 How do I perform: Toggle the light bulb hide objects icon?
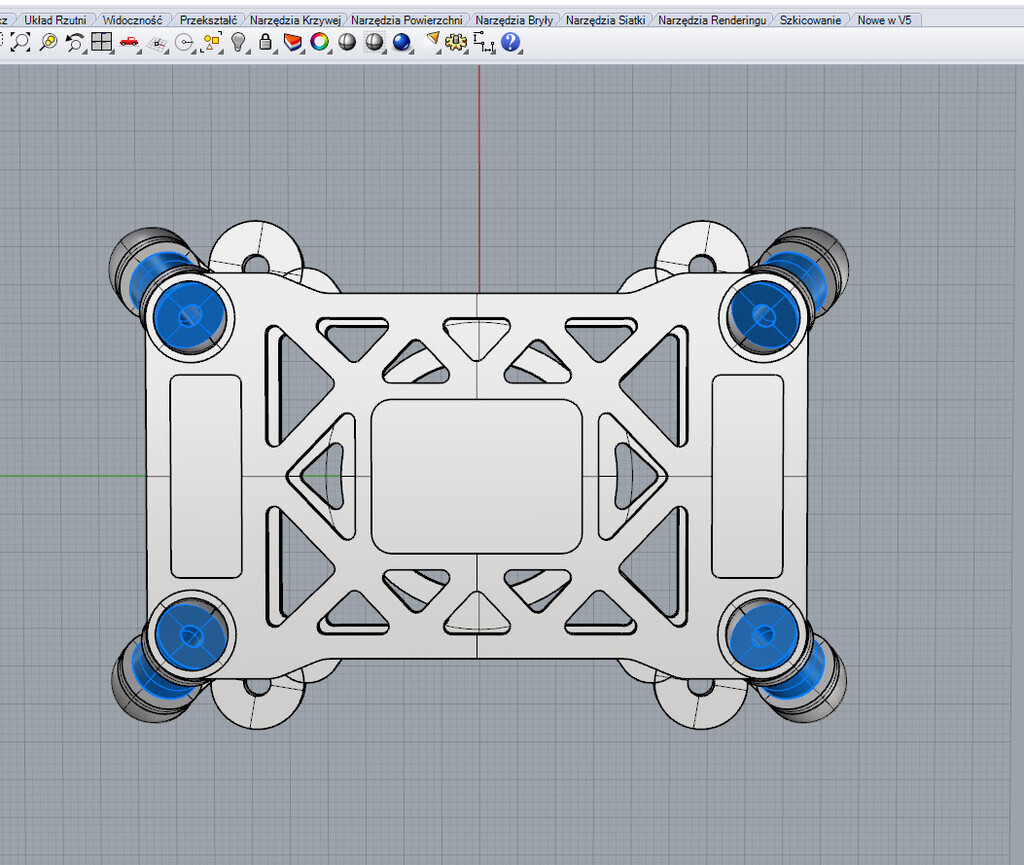[x=239, y=42]
